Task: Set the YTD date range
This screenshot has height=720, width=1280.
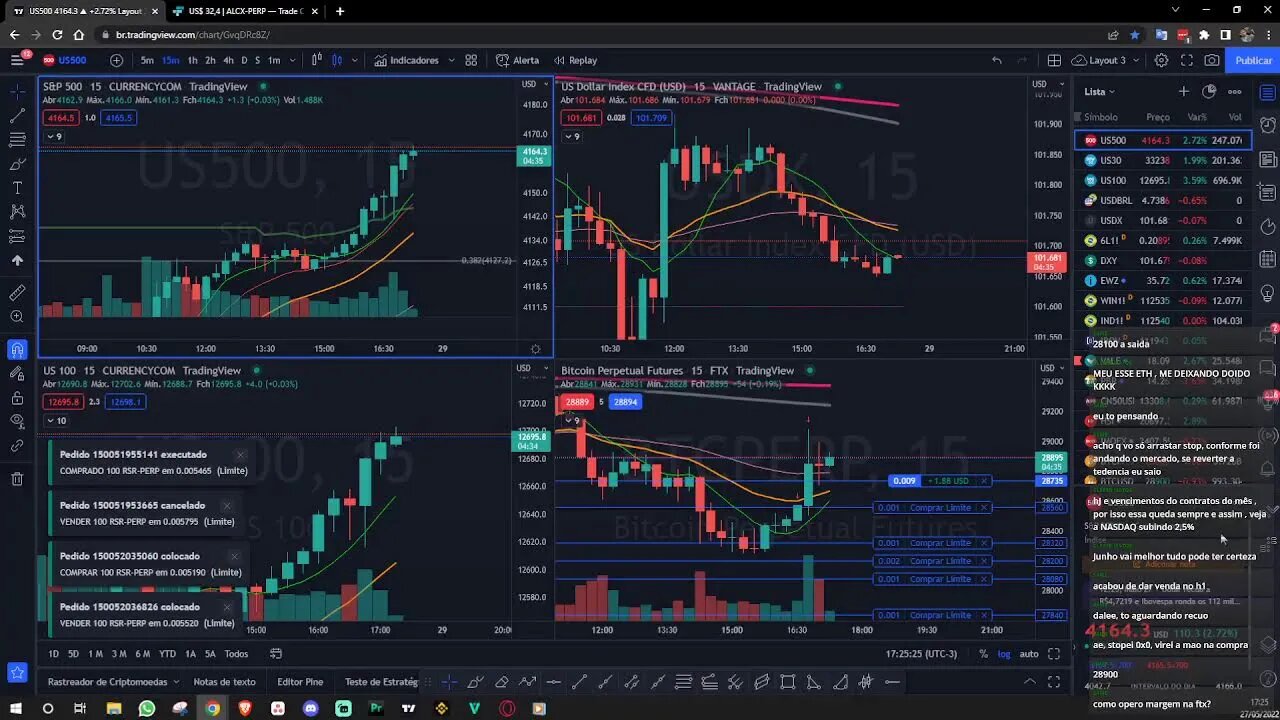Action: (x=167, y=654)
